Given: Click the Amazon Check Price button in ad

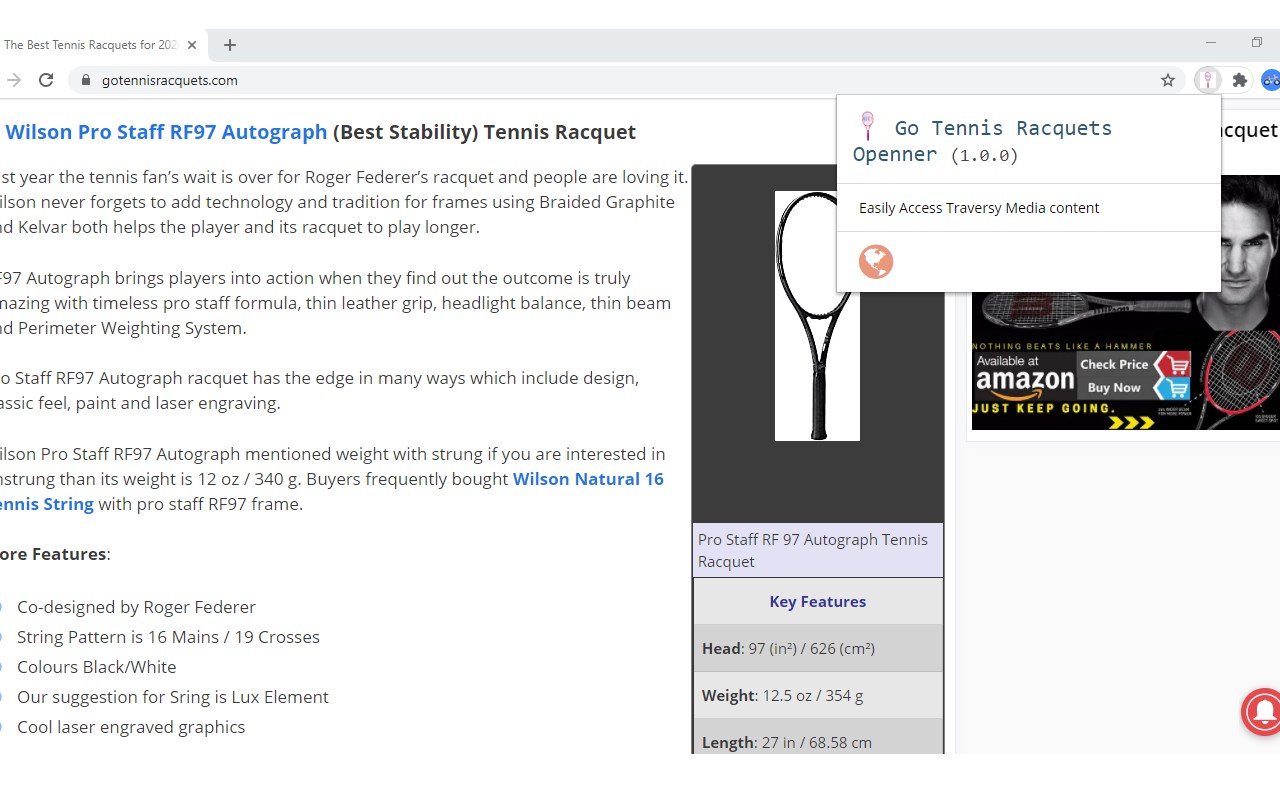Looking at the screenshot, I should (1134, 364).
